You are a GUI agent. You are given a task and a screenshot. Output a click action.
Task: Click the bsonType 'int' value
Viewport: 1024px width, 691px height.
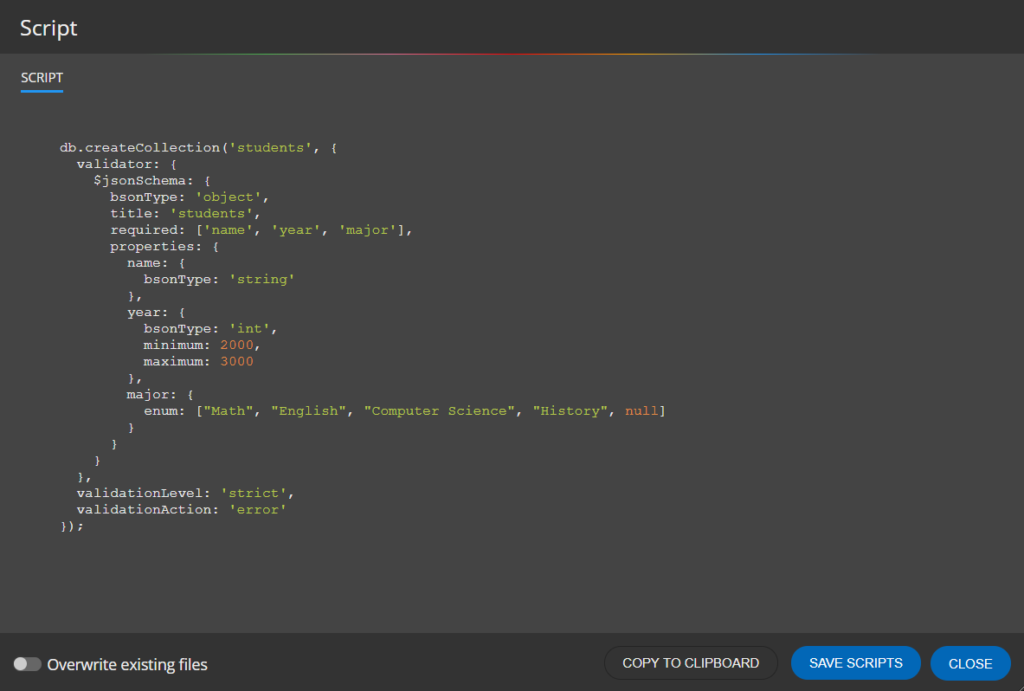coord(249,329)
